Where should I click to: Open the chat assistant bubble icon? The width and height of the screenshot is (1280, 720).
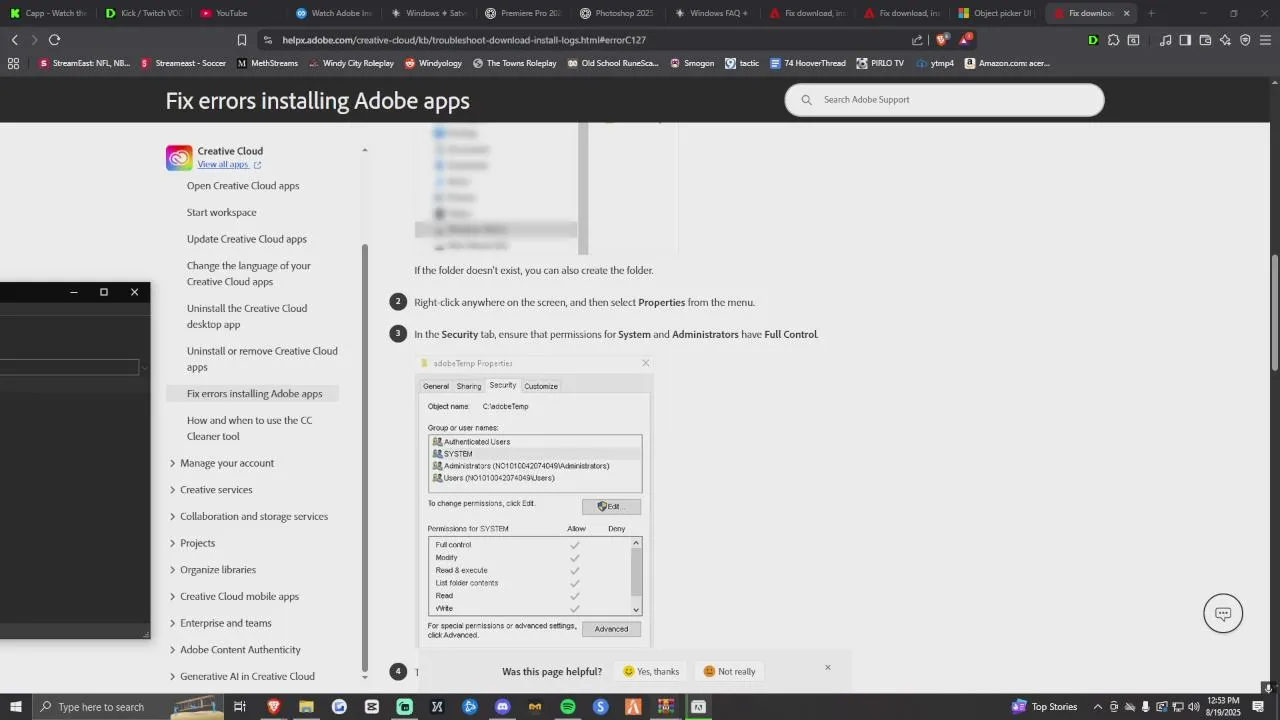1223,613
